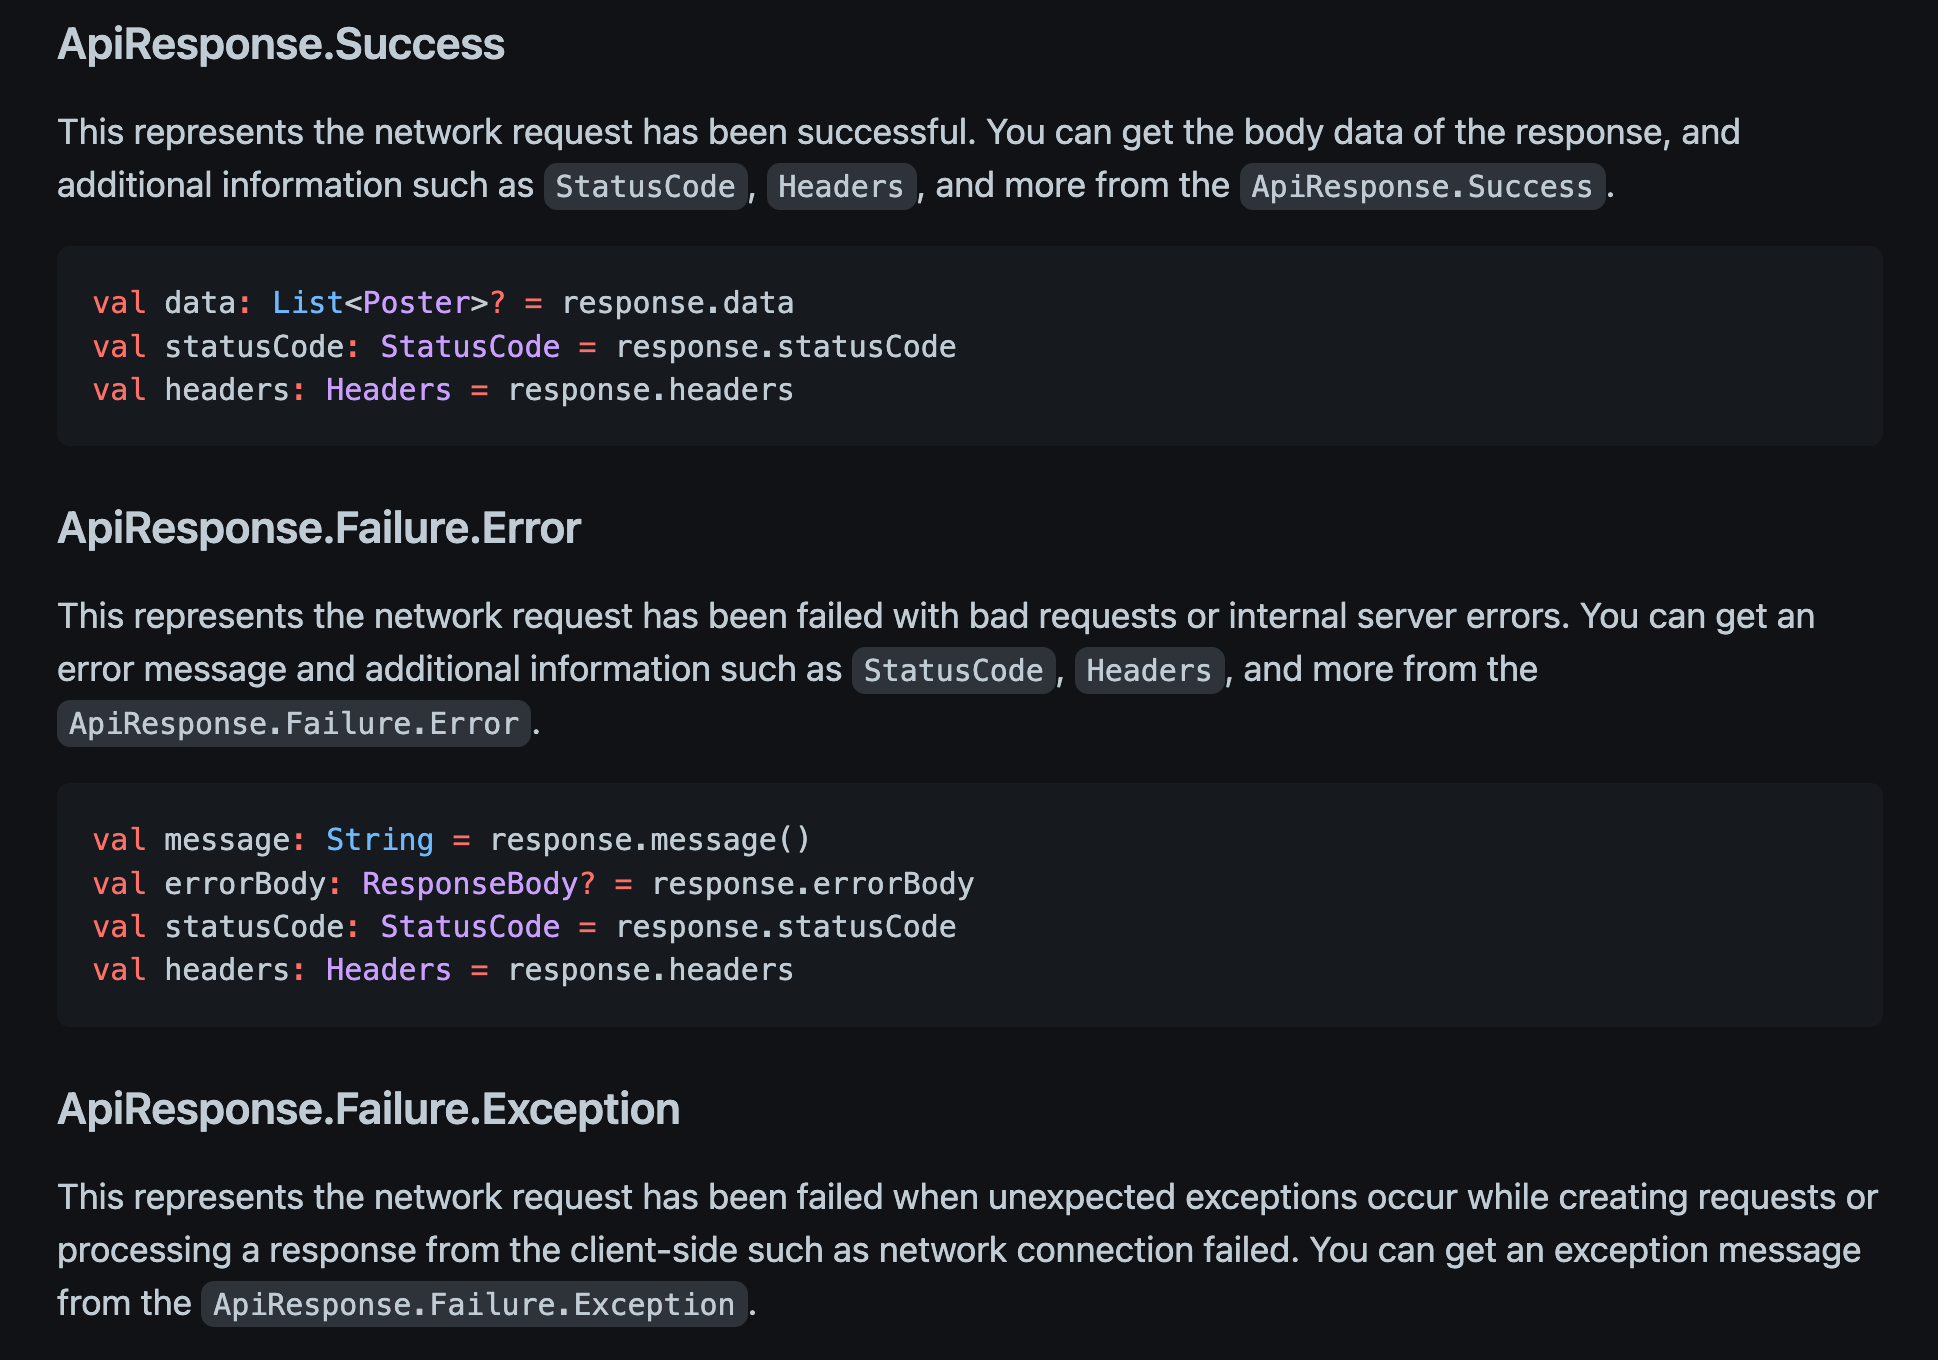Click the String type in message declaration

380,840
